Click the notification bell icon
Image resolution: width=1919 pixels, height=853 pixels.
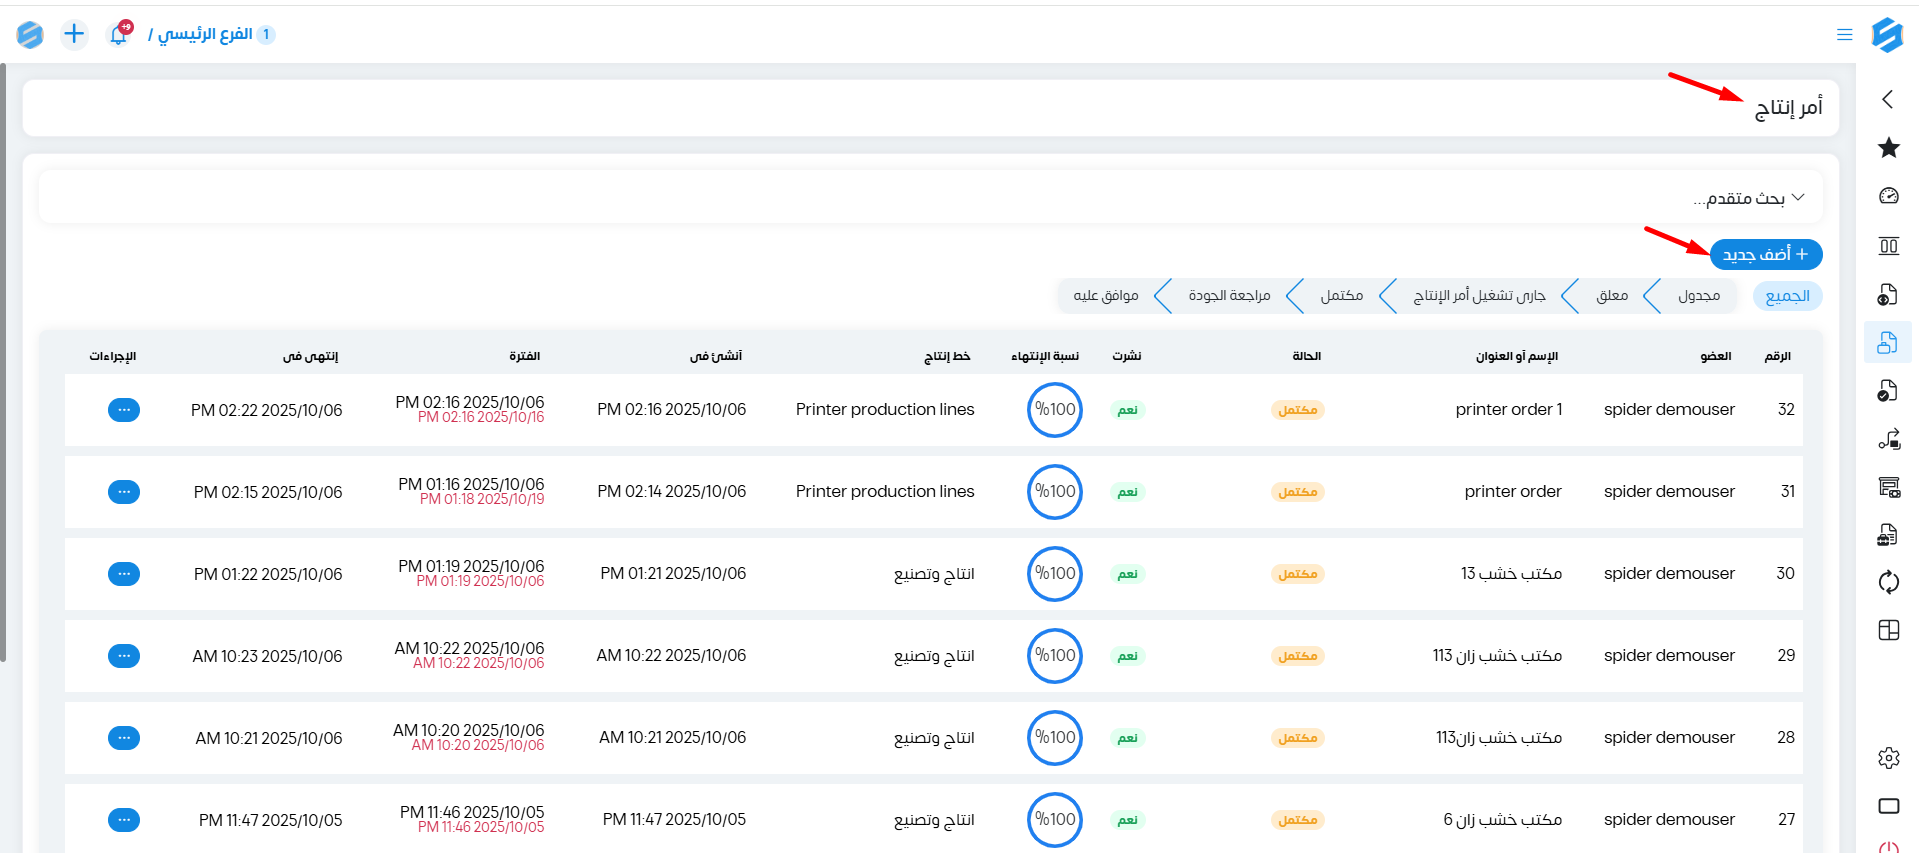click(118, 35)
